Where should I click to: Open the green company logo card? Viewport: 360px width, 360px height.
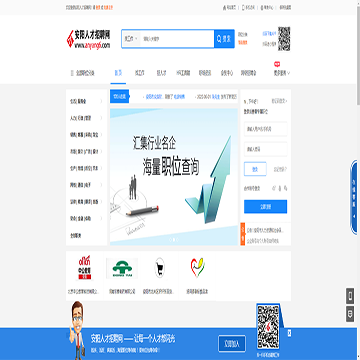click(x=122, y=269)
